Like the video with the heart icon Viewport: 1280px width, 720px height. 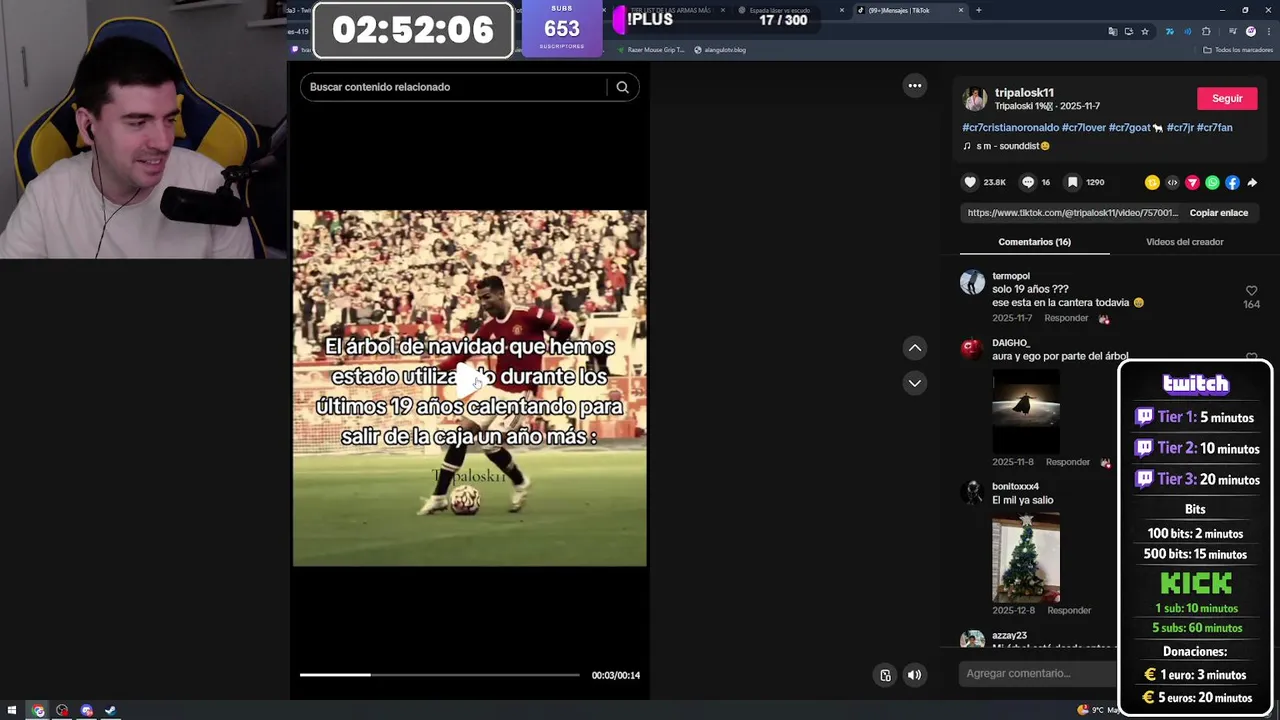point(969,182)
